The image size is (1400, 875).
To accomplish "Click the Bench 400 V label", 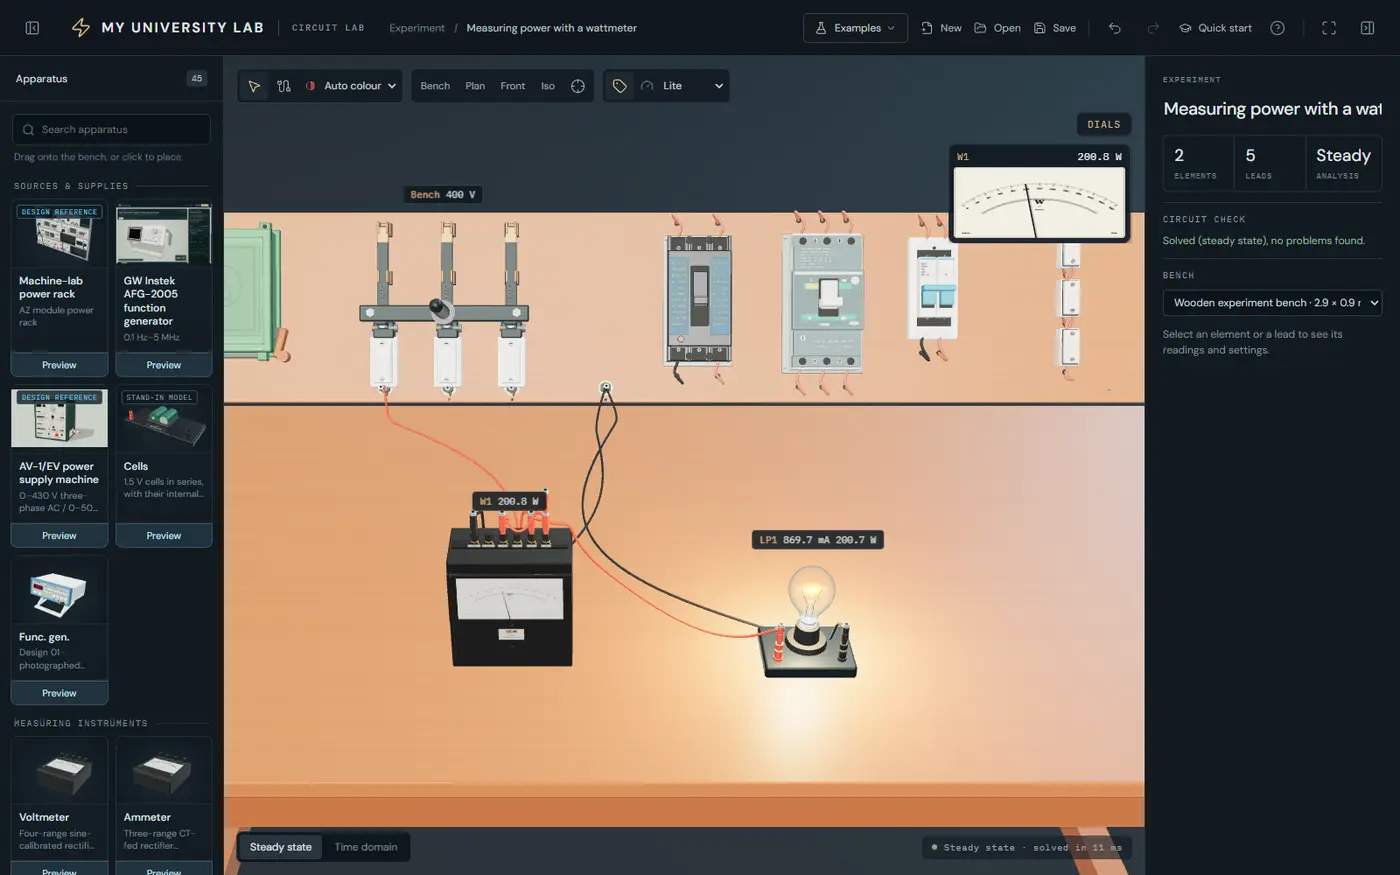I will 444,195.
